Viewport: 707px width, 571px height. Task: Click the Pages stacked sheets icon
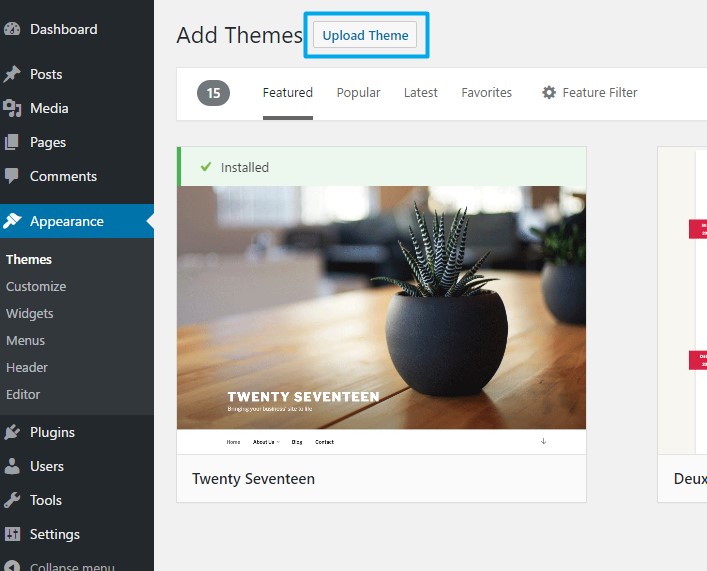point(12,143)
